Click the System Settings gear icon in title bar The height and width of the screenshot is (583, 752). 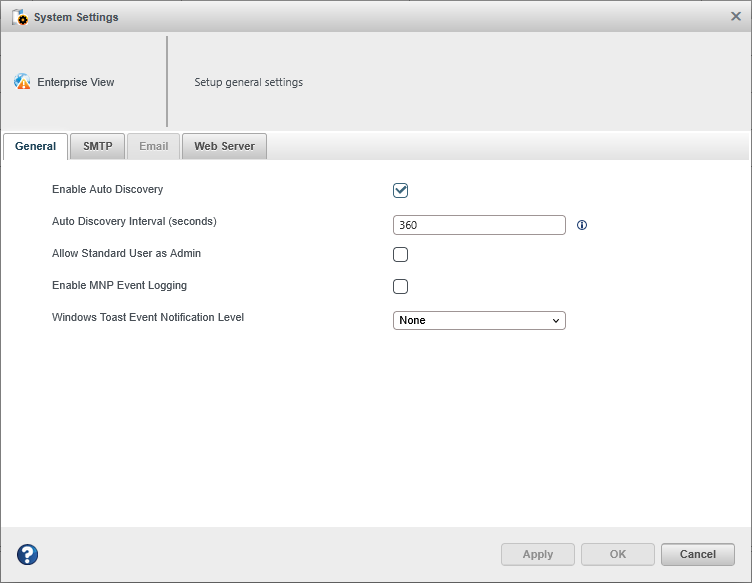point(19,17)
